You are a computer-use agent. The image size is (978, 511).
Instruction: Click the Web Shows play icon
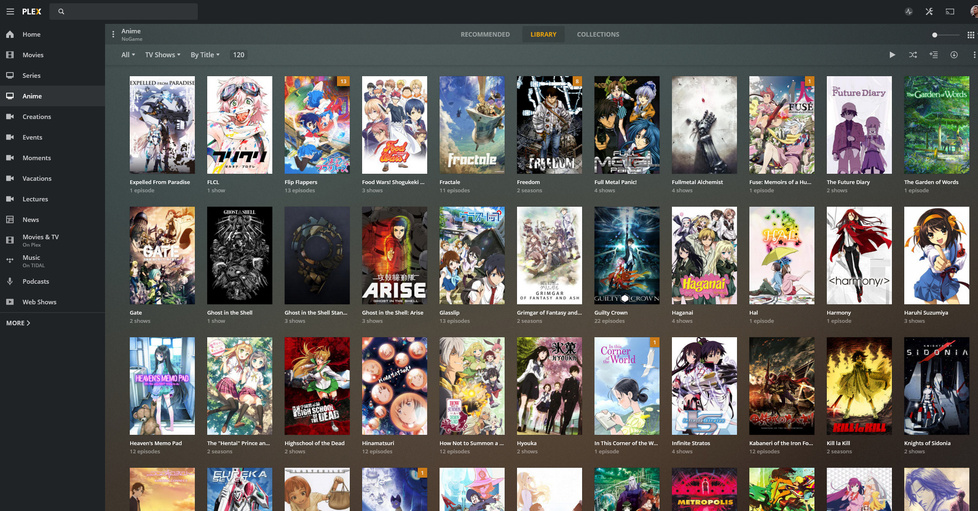click(x=10, y=302)
